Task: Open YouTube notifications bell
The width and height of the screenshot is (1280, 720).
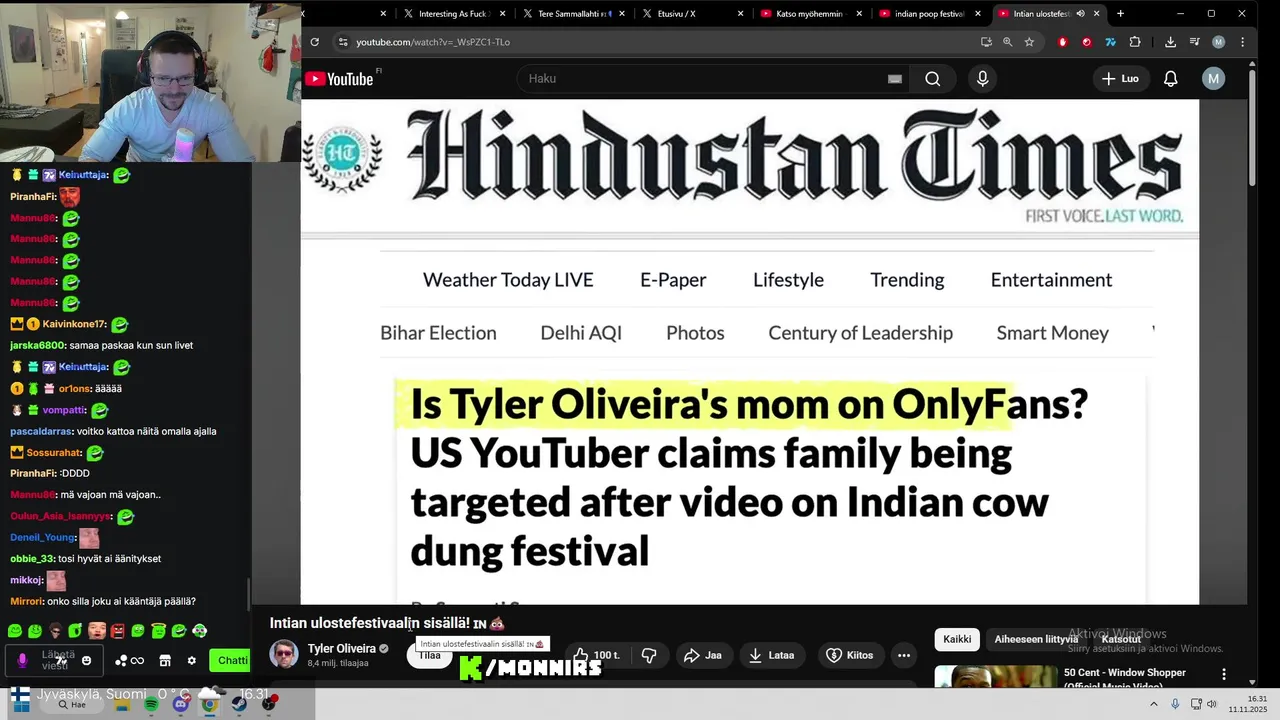Action: coord(1170,79)
